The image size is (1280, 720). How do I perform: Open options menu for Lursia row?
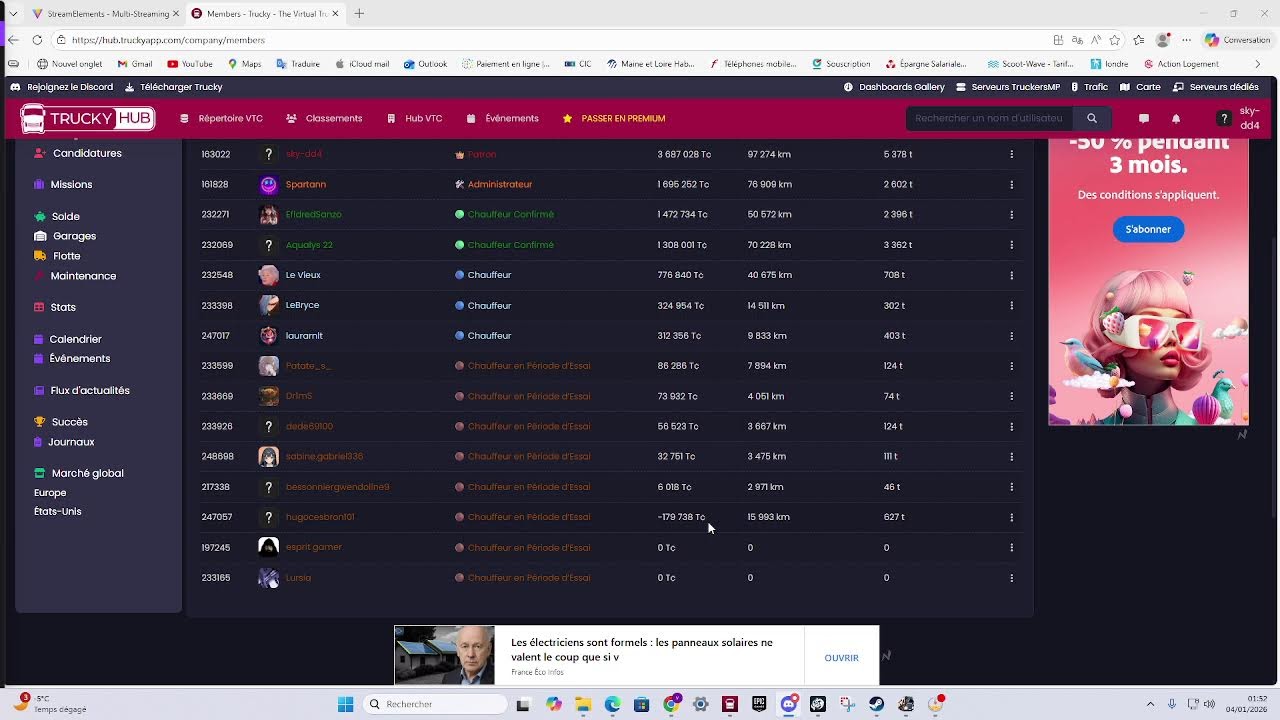pyautogui.click(x=1011, y=577)
